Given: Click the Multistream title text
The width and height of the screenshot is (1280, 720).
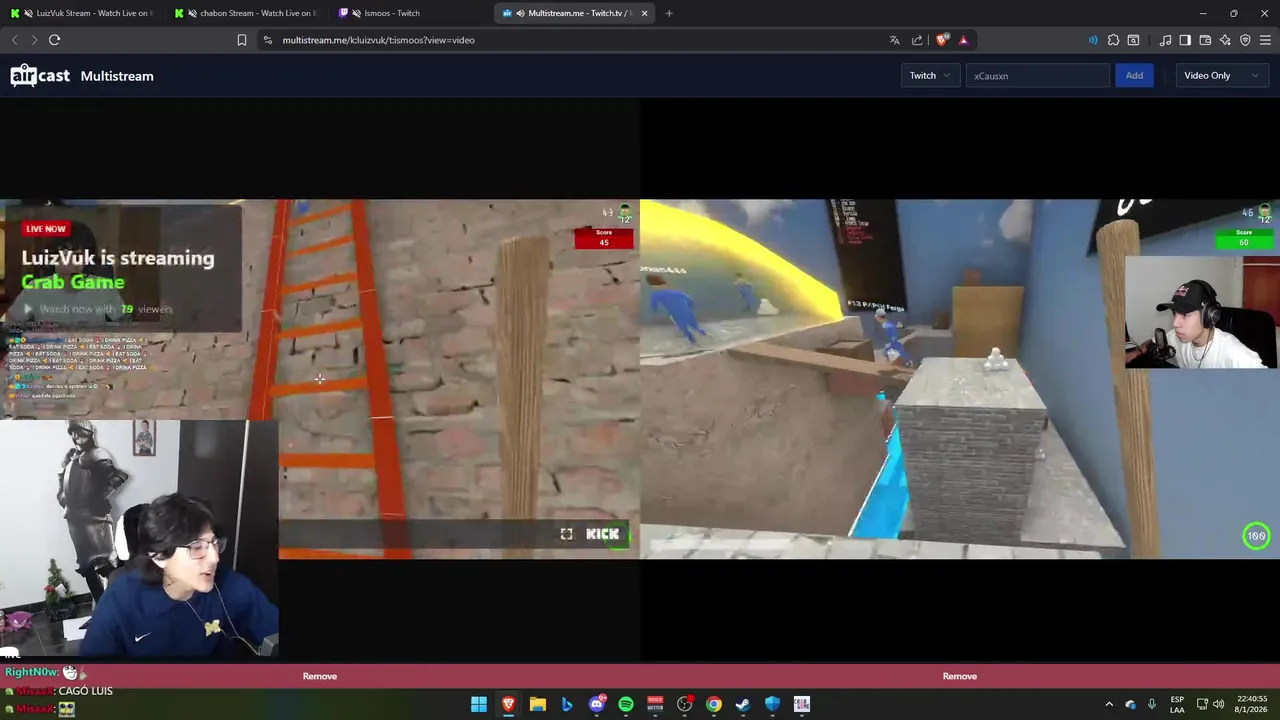Looking at the screenshot, I should (117, 76).
